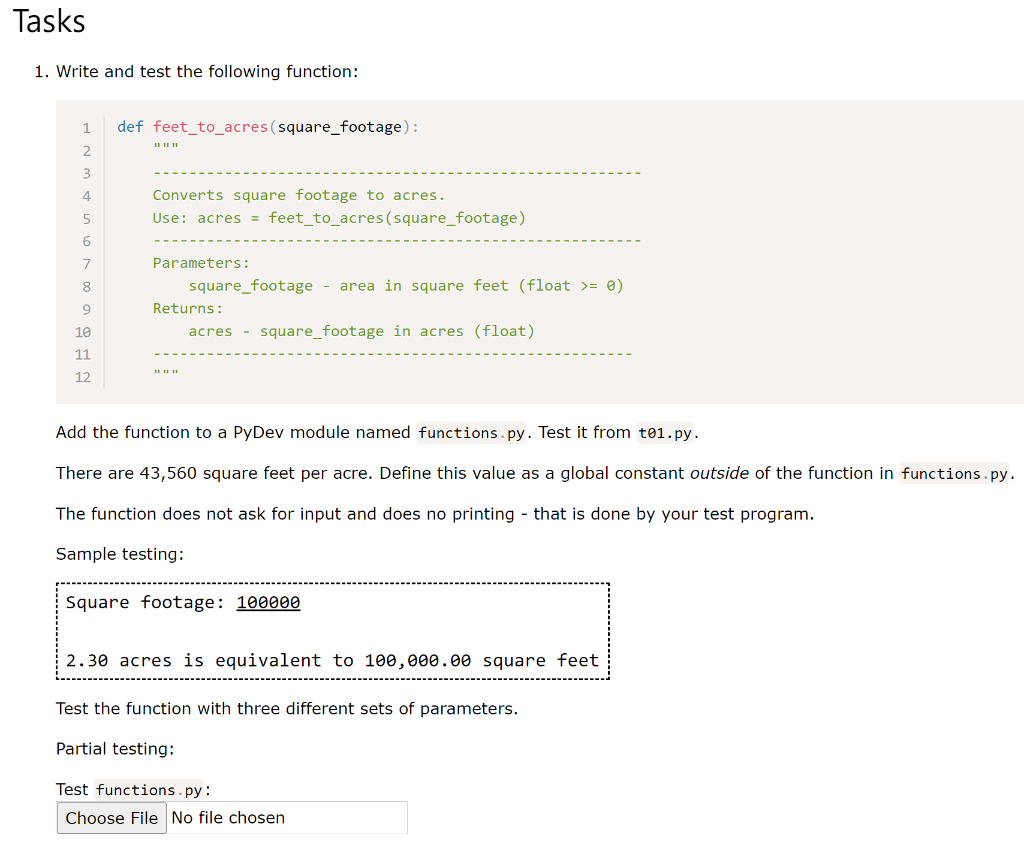Click the highlighted functions.py inline code
1024x845 pixels.
pyautogui.click(x=471, y=433)
